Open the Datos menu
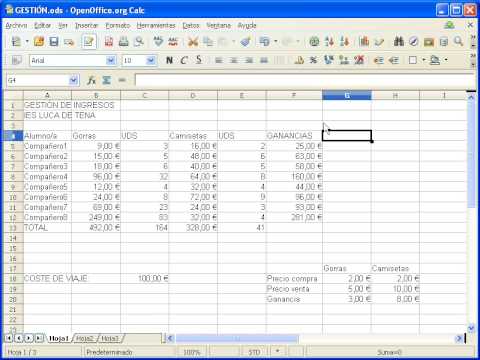The image size is (480, 360). [x=191, y=25]
